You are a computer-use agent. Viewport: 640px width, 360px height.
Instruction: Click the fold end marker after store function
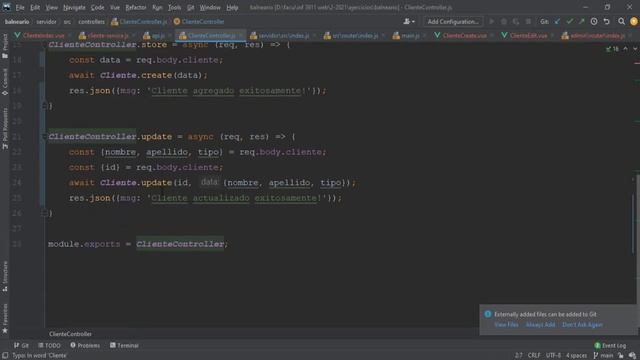pos(44,106)
